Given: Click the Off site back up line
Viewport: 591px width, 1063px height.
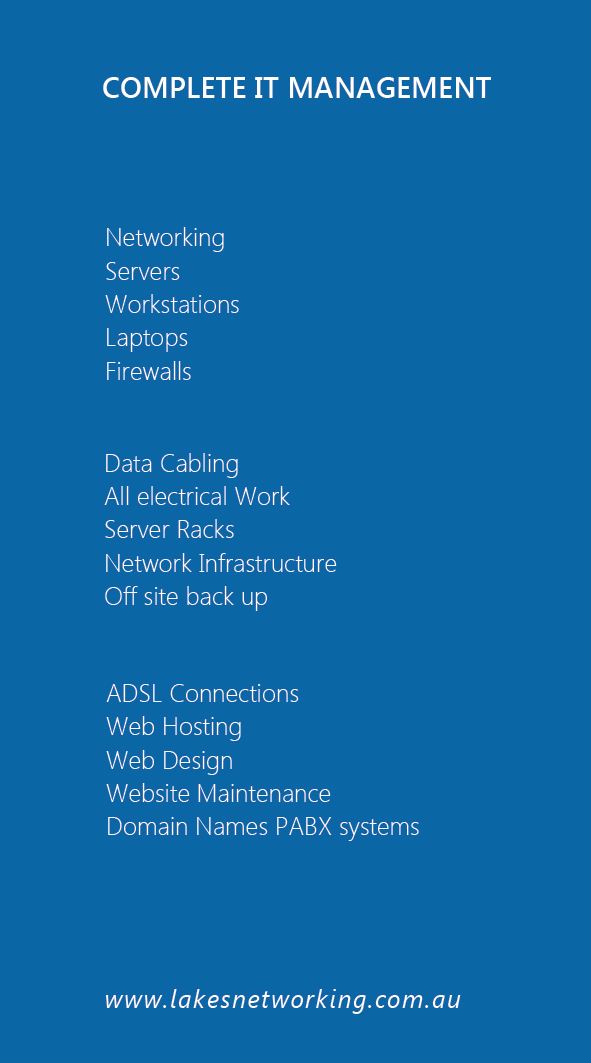Looking at the screenshot, I should coord(186,597).
